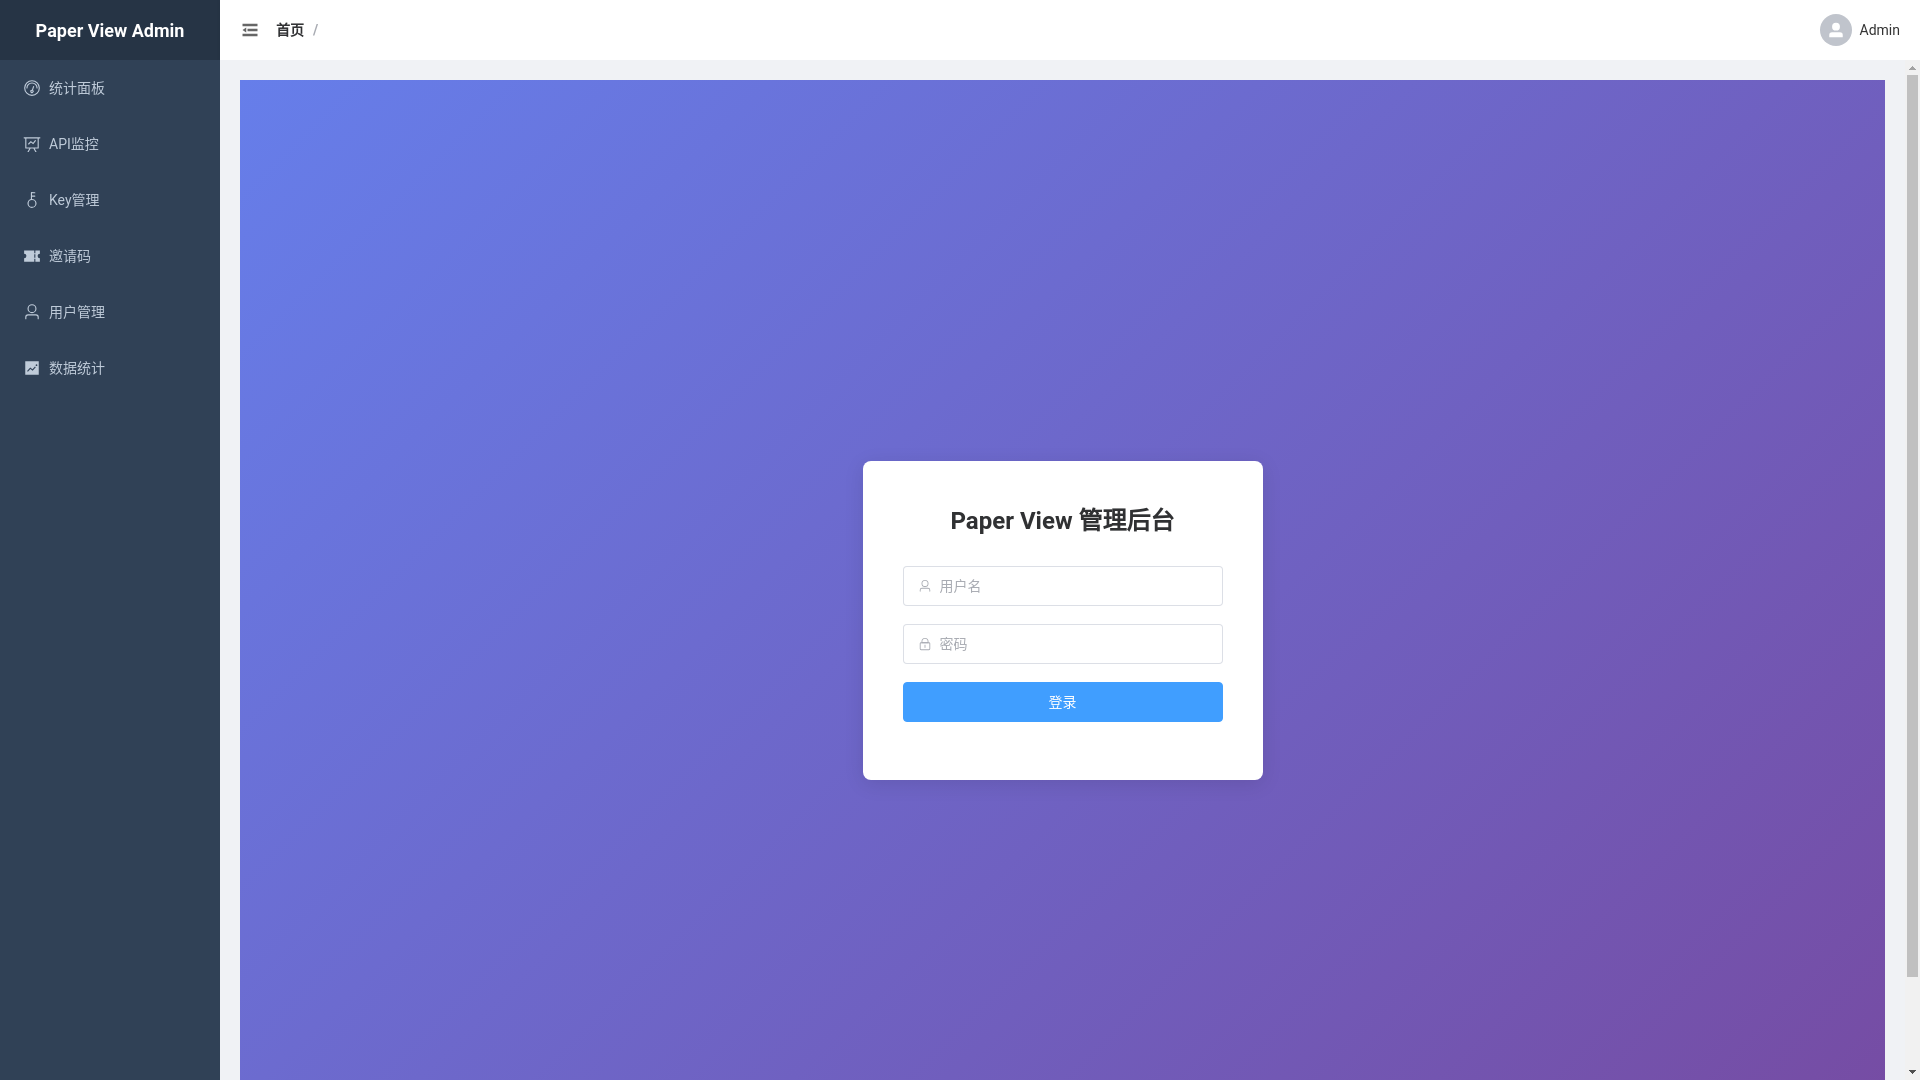Click the dashboard gauge icon beside 统计面板
This screenshot has height=1080, width=1920.
coord(32,88)
